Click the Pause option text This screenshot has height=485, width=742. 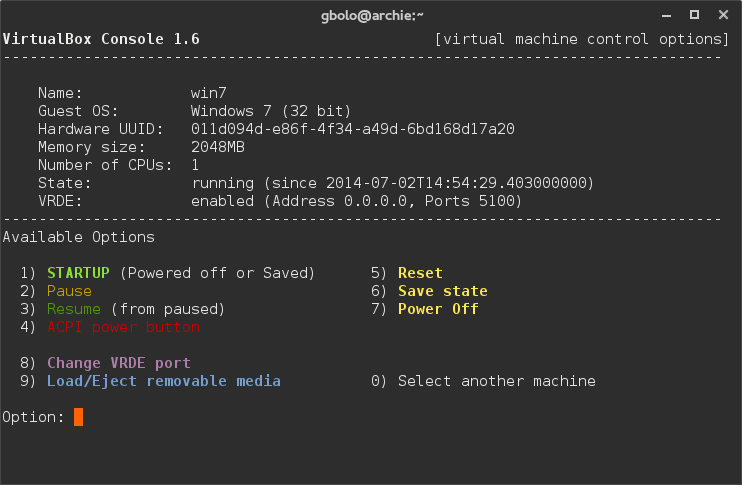(69, 291)
